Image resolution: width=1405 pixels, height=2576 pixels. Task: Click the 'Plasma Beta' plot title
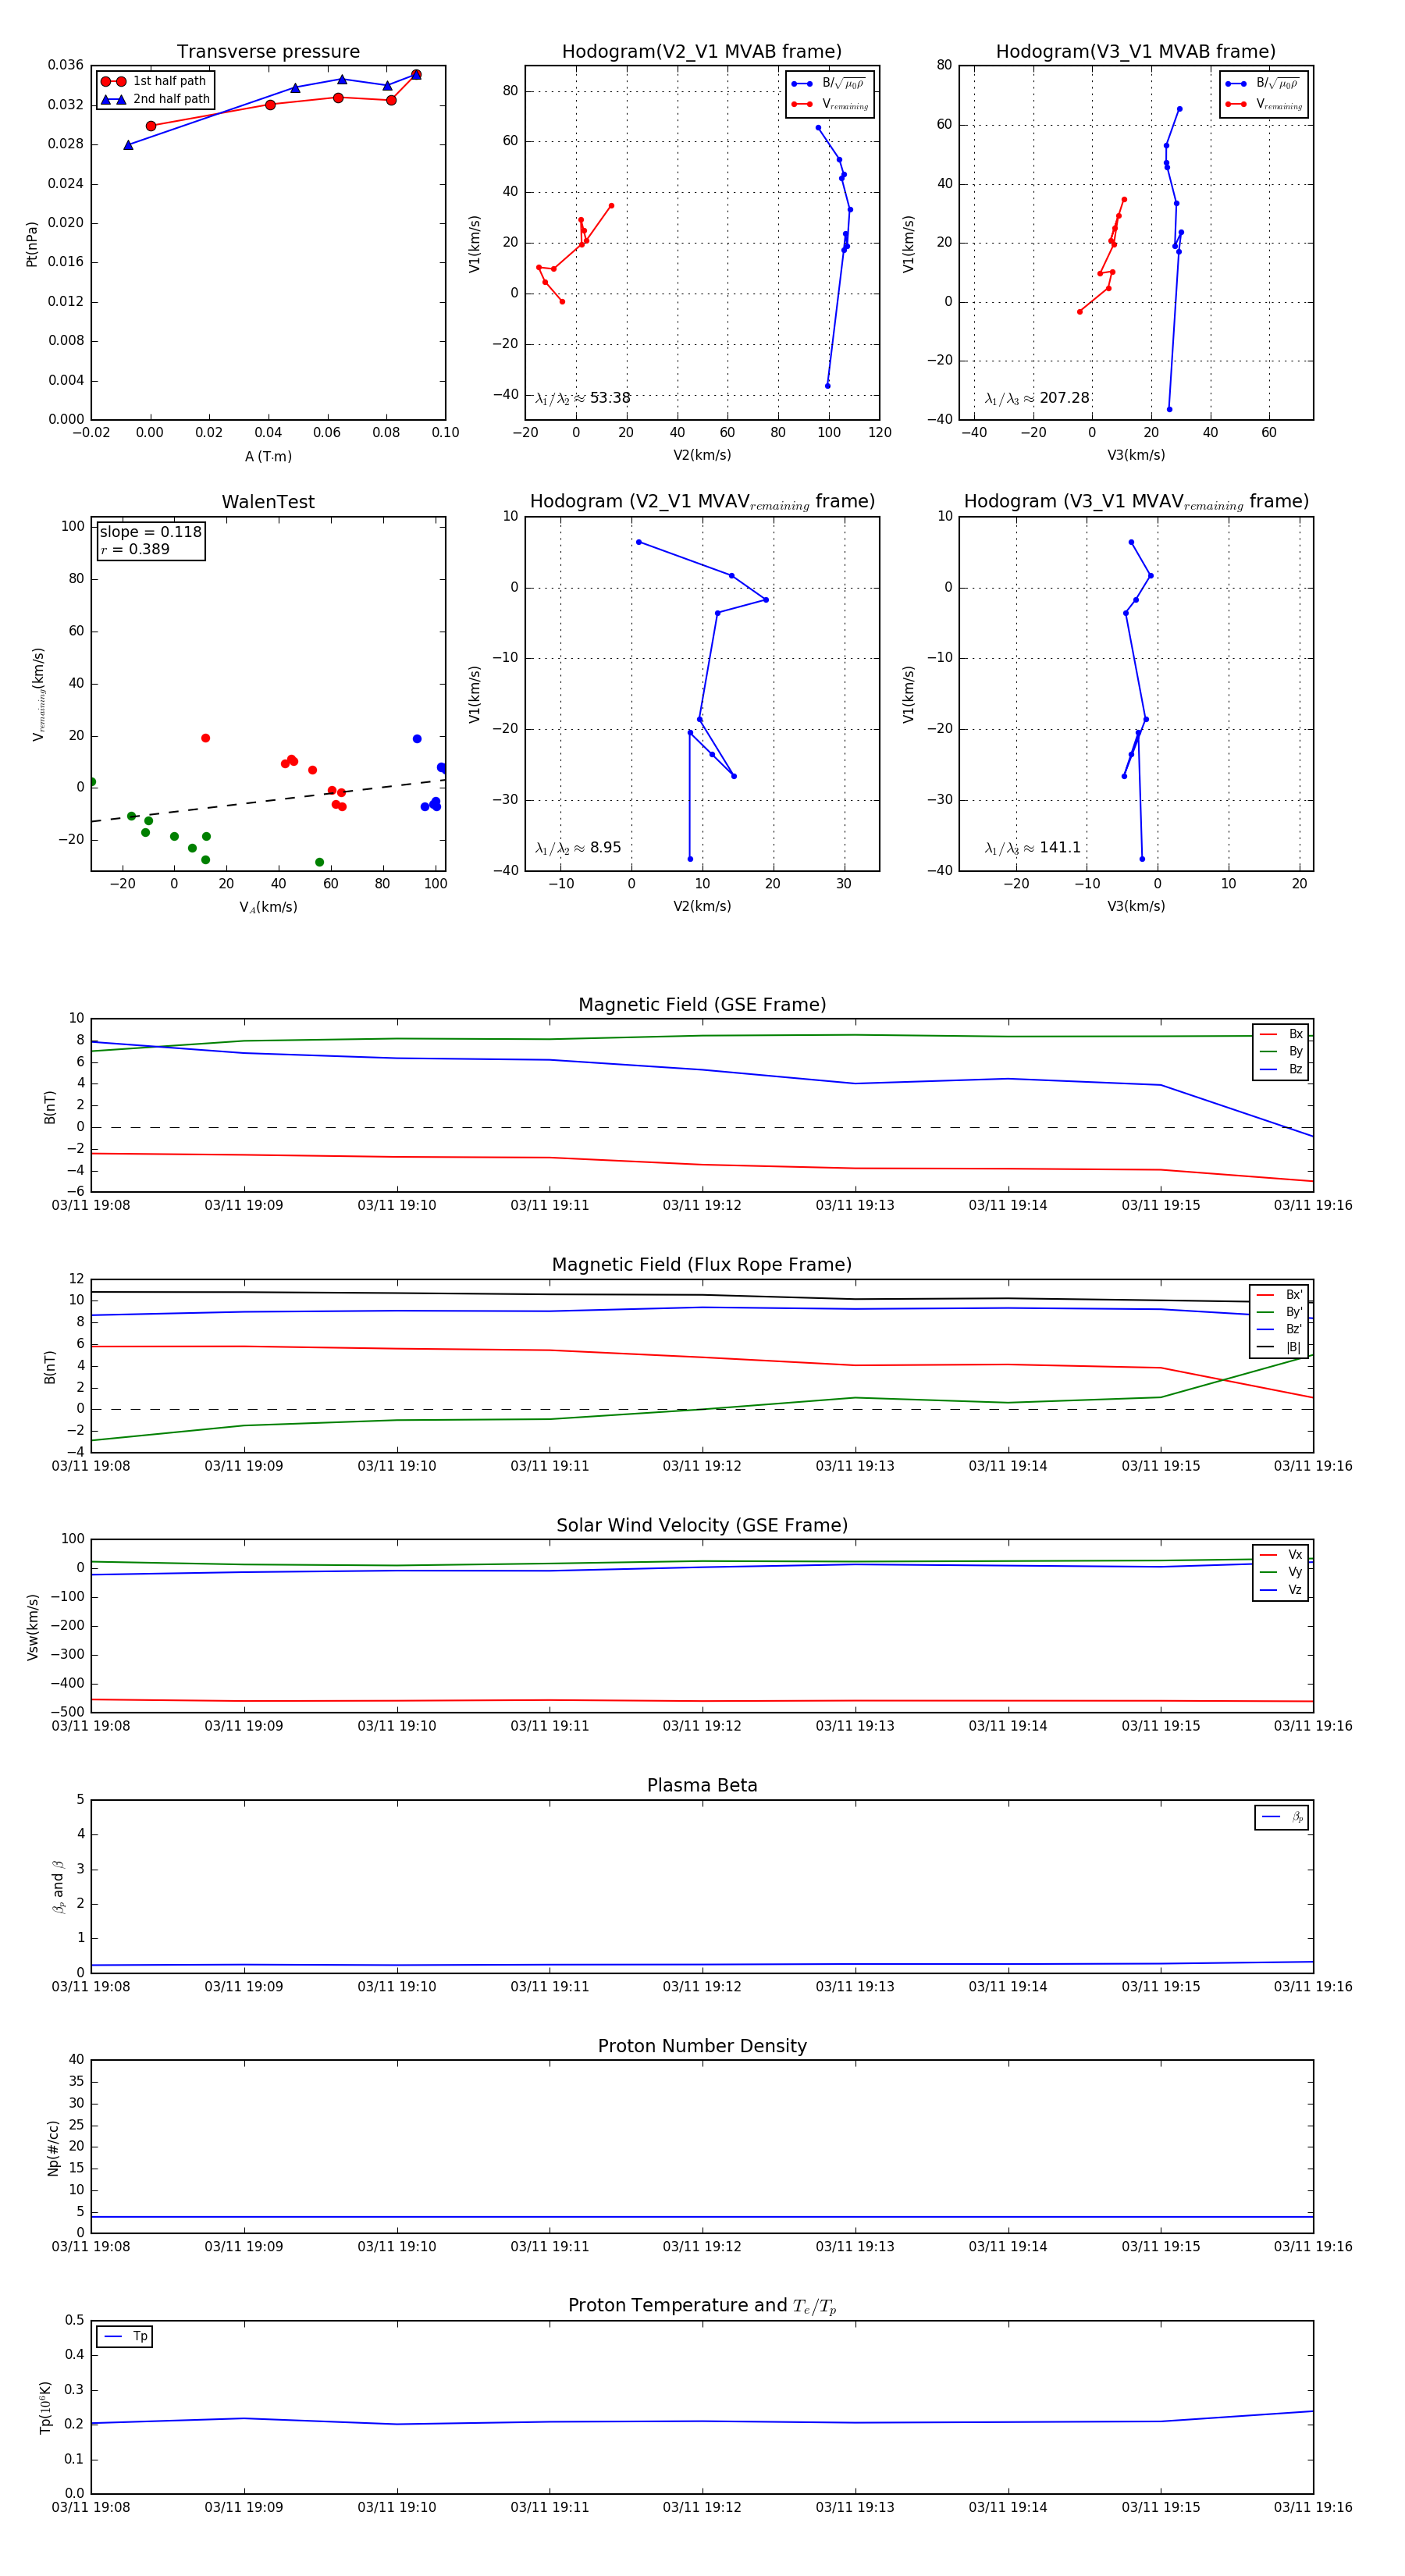702,1786
